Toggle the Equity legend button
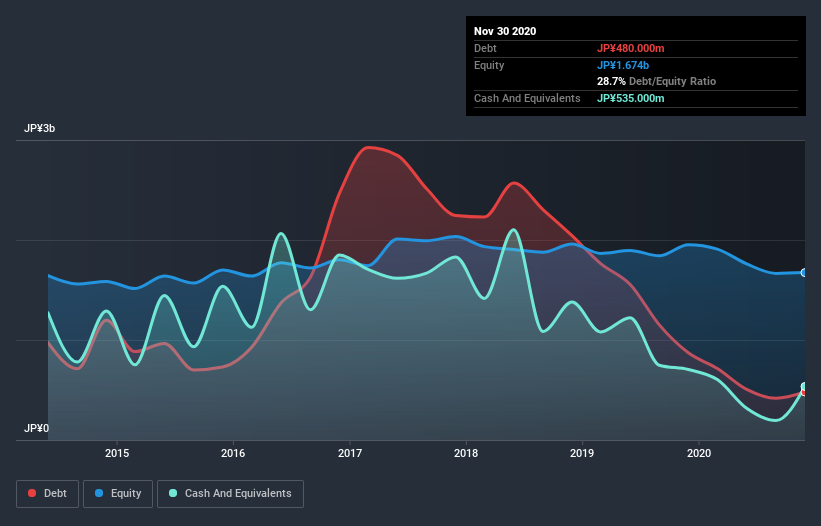821x526 pixels. (x=118, y=494)
